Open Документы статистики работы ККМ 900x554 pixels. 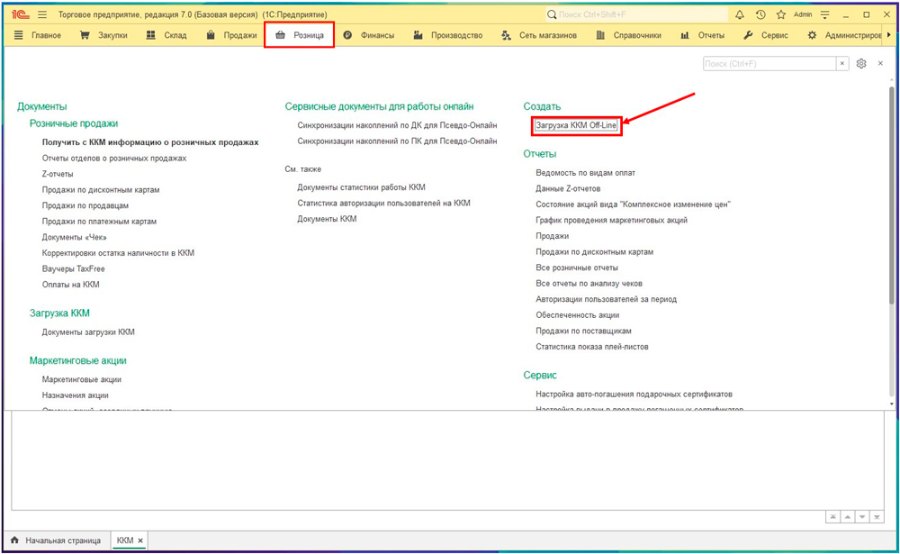(x=362, y=187)
